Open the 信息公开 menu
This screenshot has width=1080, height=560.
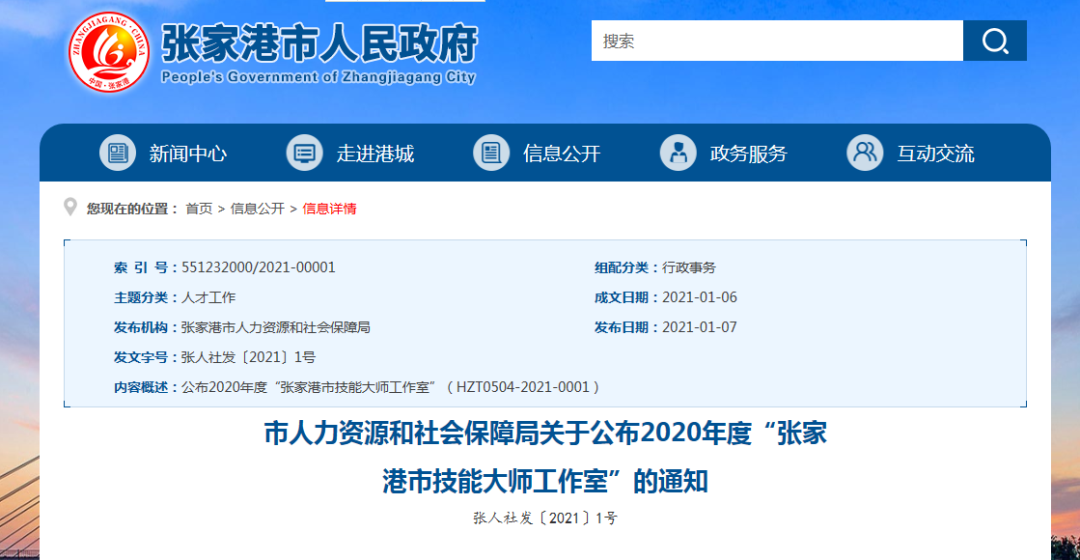562,154
